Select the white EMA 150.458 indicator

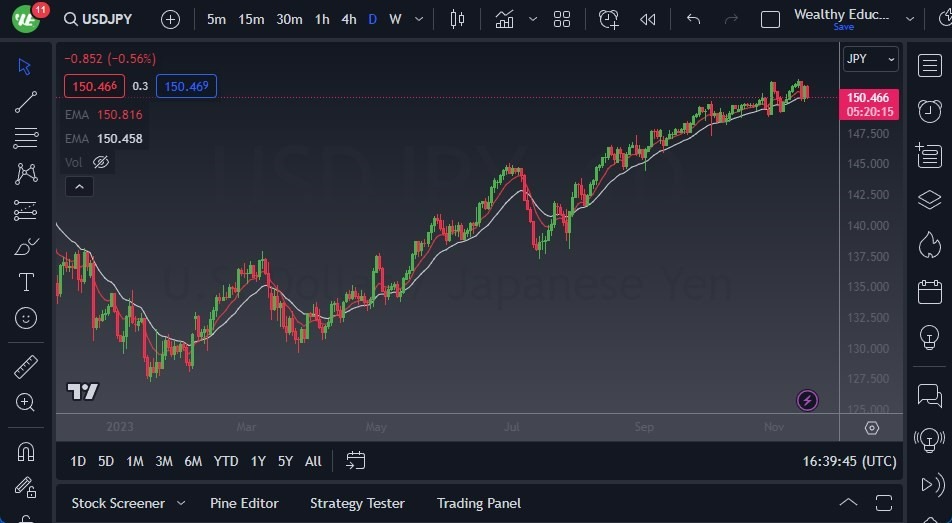pos(104,138)
